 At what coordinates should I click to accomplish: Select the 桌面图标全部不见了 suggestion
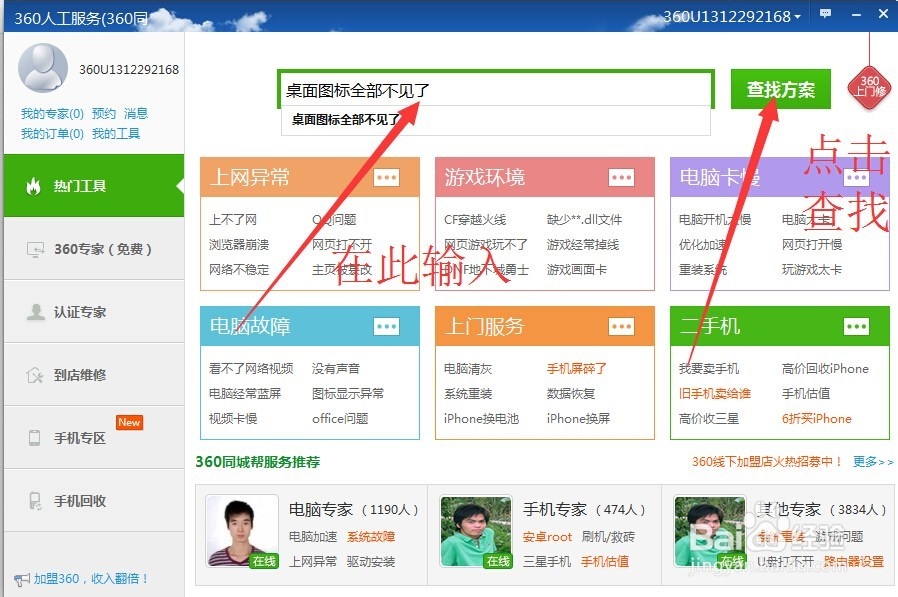point(496,120)
